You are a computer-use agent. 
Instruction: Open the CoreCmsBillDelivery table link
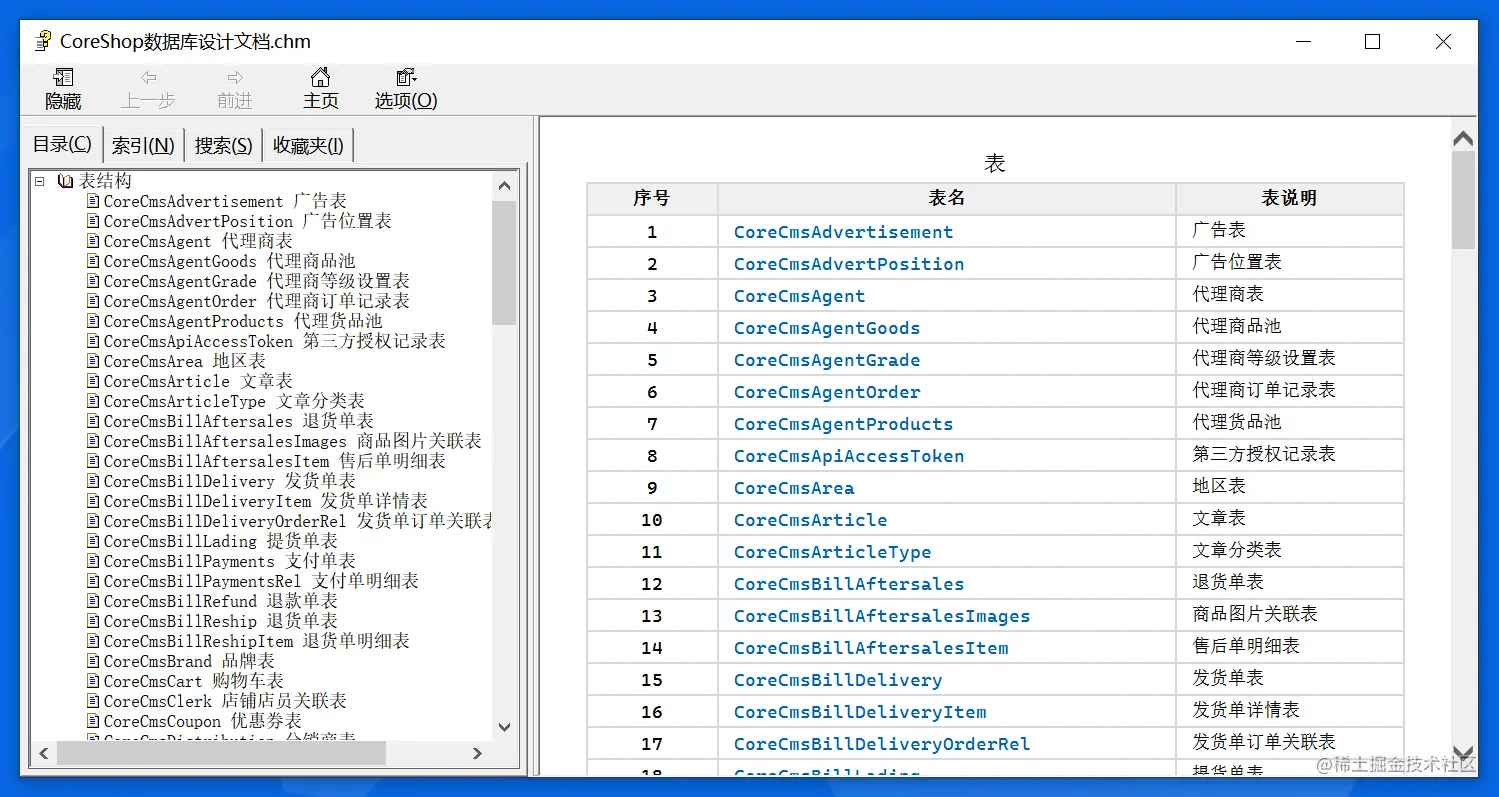(838, 680)
